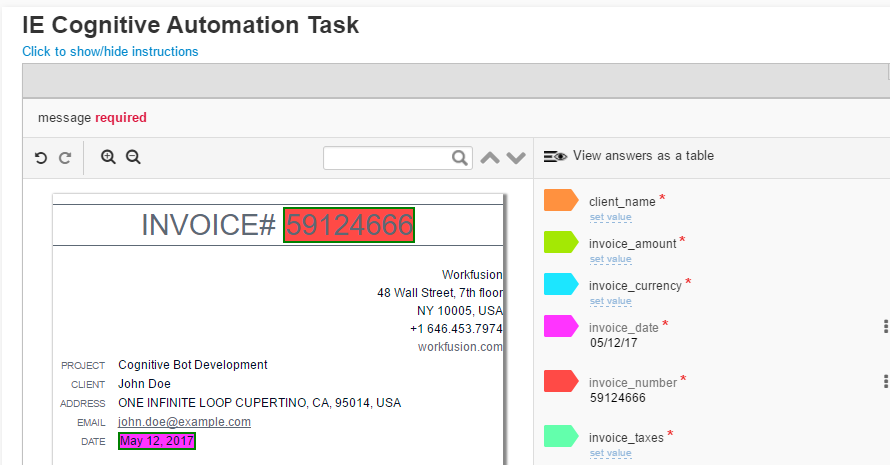This screenshot has width=890, height=465.
Task: Click highlighted invoice number 59124666 in document
Action: 349,225
